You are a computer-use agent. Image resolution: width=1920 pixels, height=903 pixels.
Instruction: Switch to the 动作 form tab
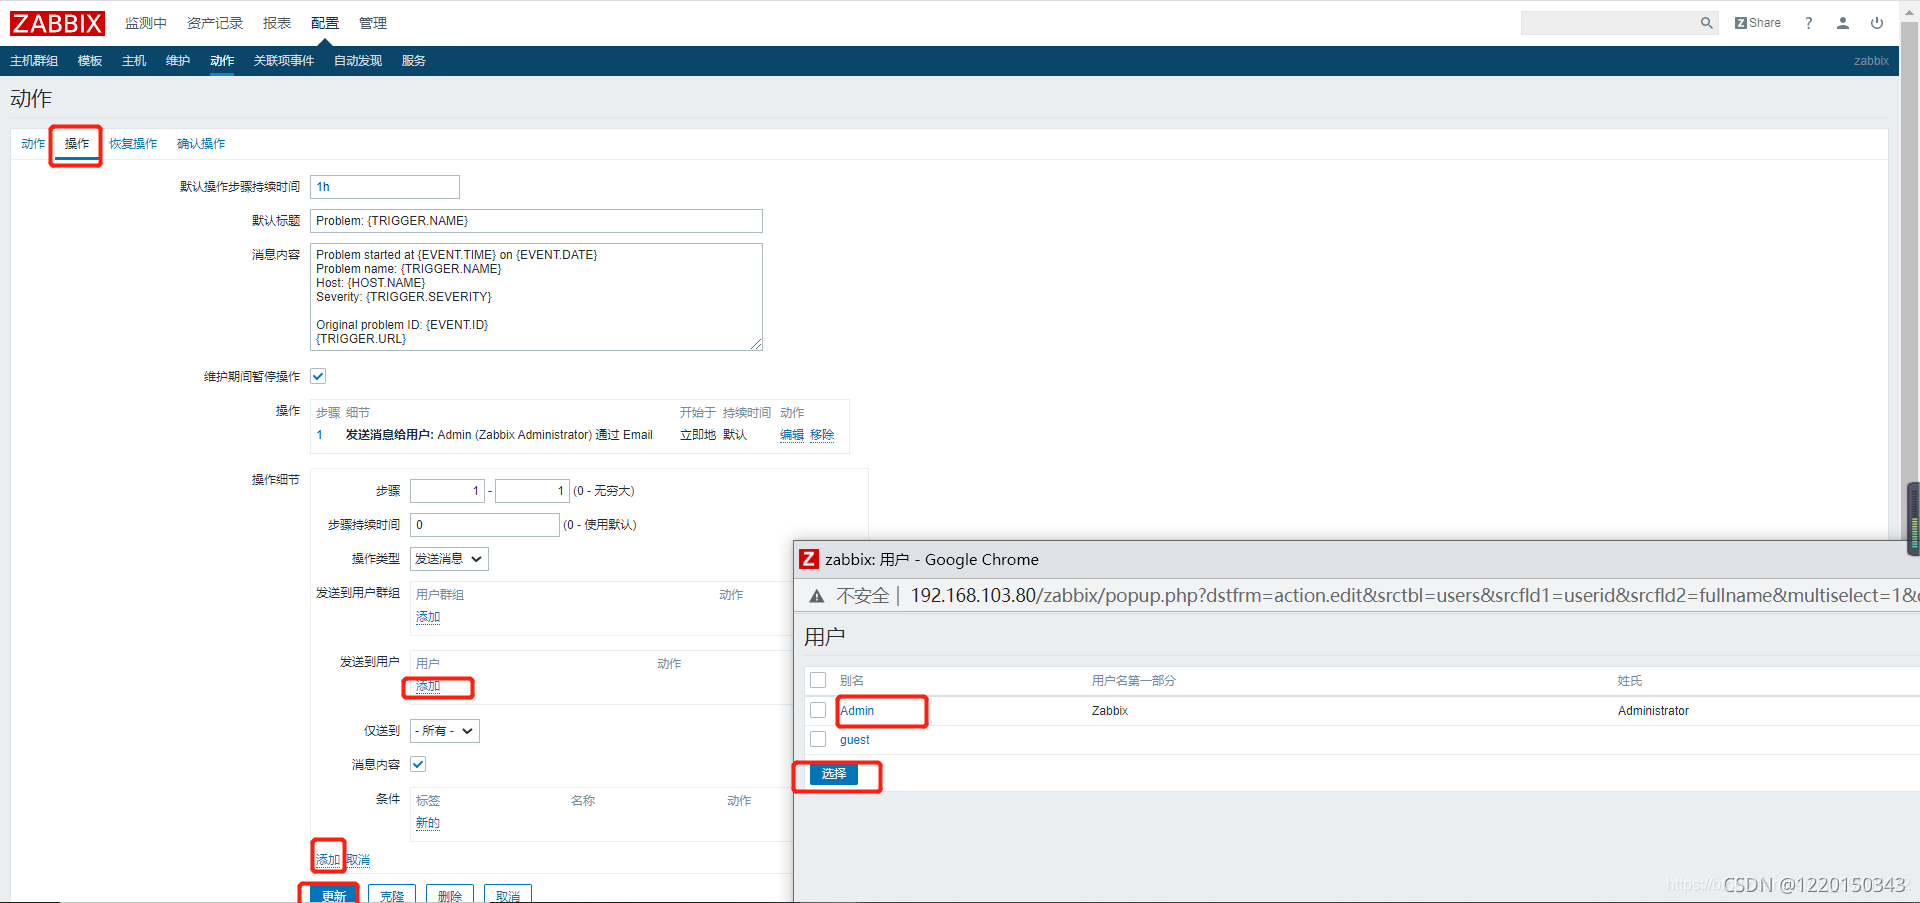click(x=33, y=144)
